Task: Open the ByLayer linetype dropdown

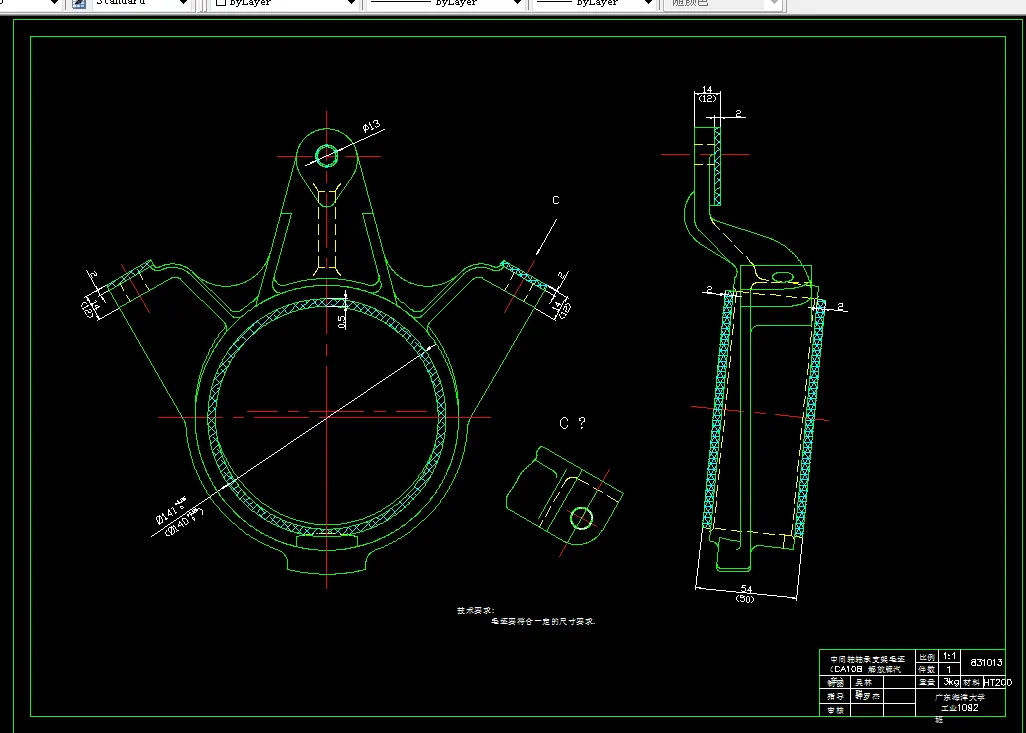Action: click(x=517, y=3)
